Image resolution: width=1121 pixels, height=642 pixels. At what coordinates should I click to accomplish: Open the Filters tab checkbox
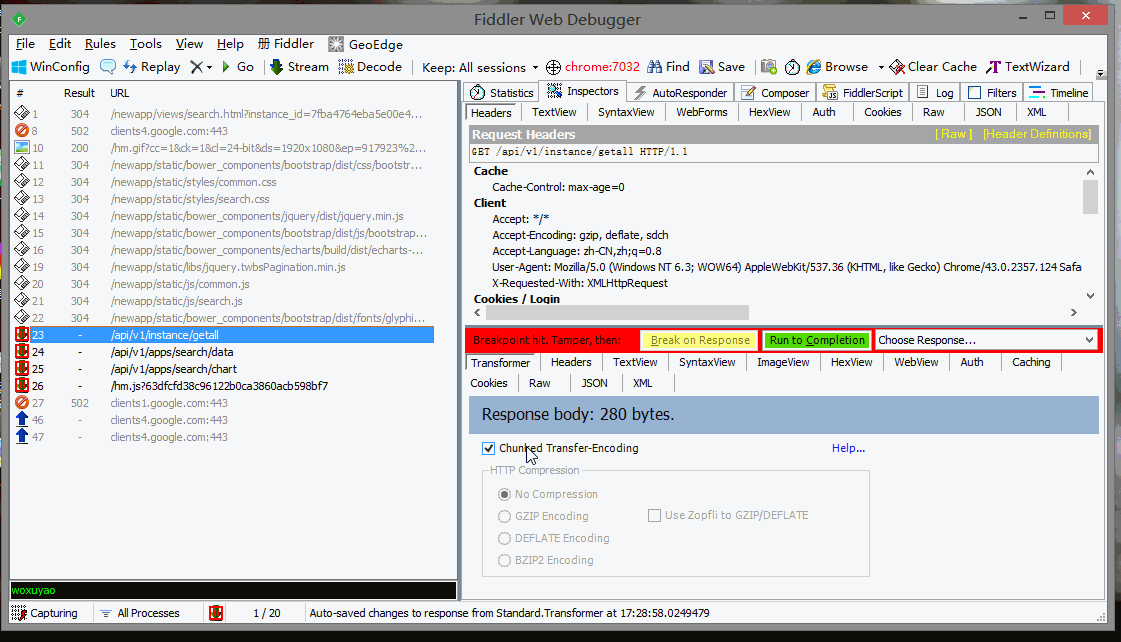[x=974, y=93]
